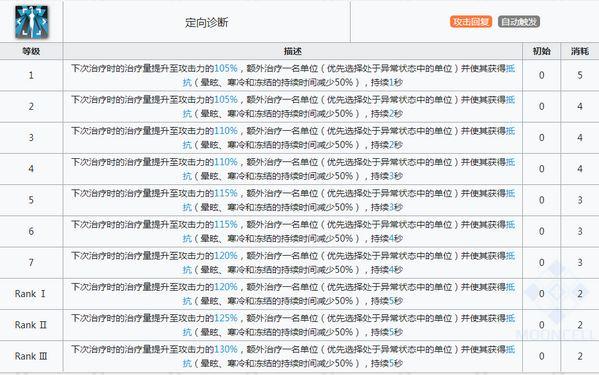Select the gray 自动触发 tag
The width and height of the screenshot is (599, 375).
[x=519, y=22]
